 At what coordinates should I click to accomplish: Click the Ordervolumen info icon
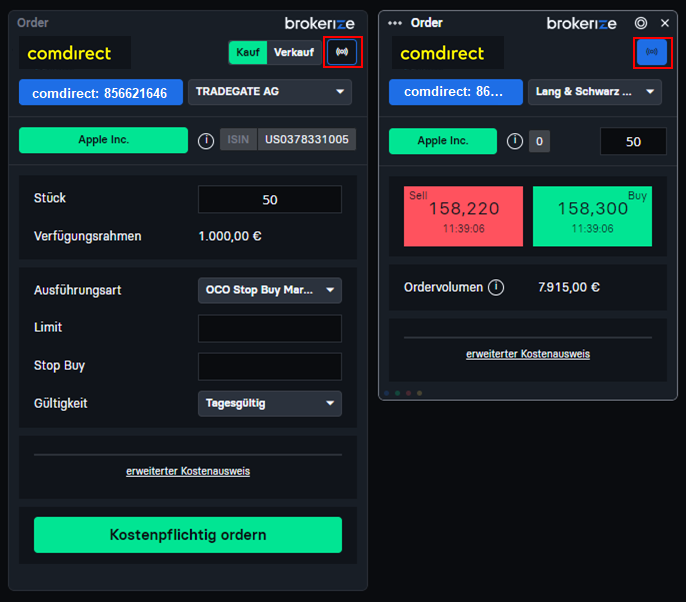click(496, 287)
